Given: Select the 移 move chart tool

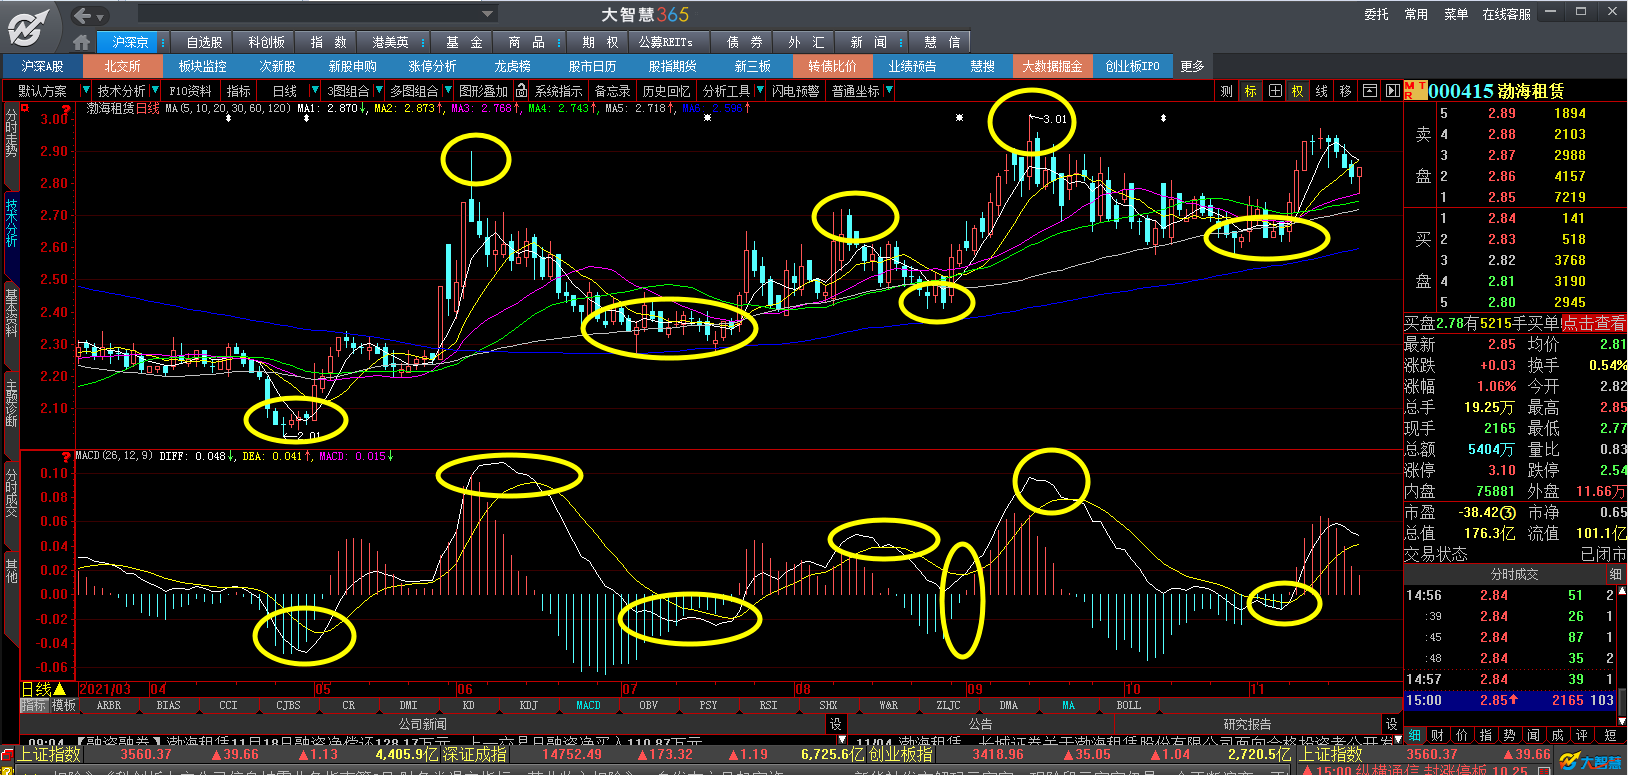Looking at the screenshot, I should [1346, 91].
